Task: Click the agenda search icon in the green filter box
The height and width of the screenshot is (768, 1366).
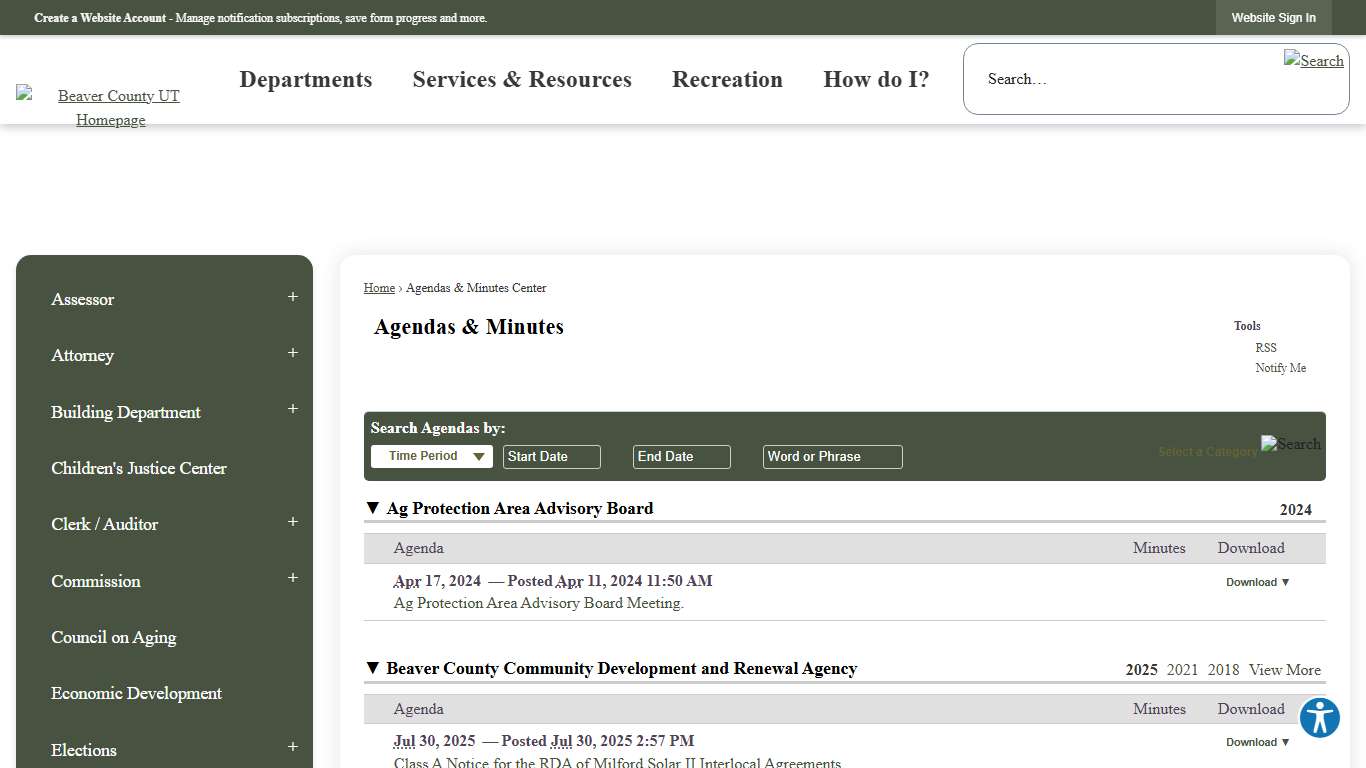Action: pyautogui.click(x=1291, y=444)
